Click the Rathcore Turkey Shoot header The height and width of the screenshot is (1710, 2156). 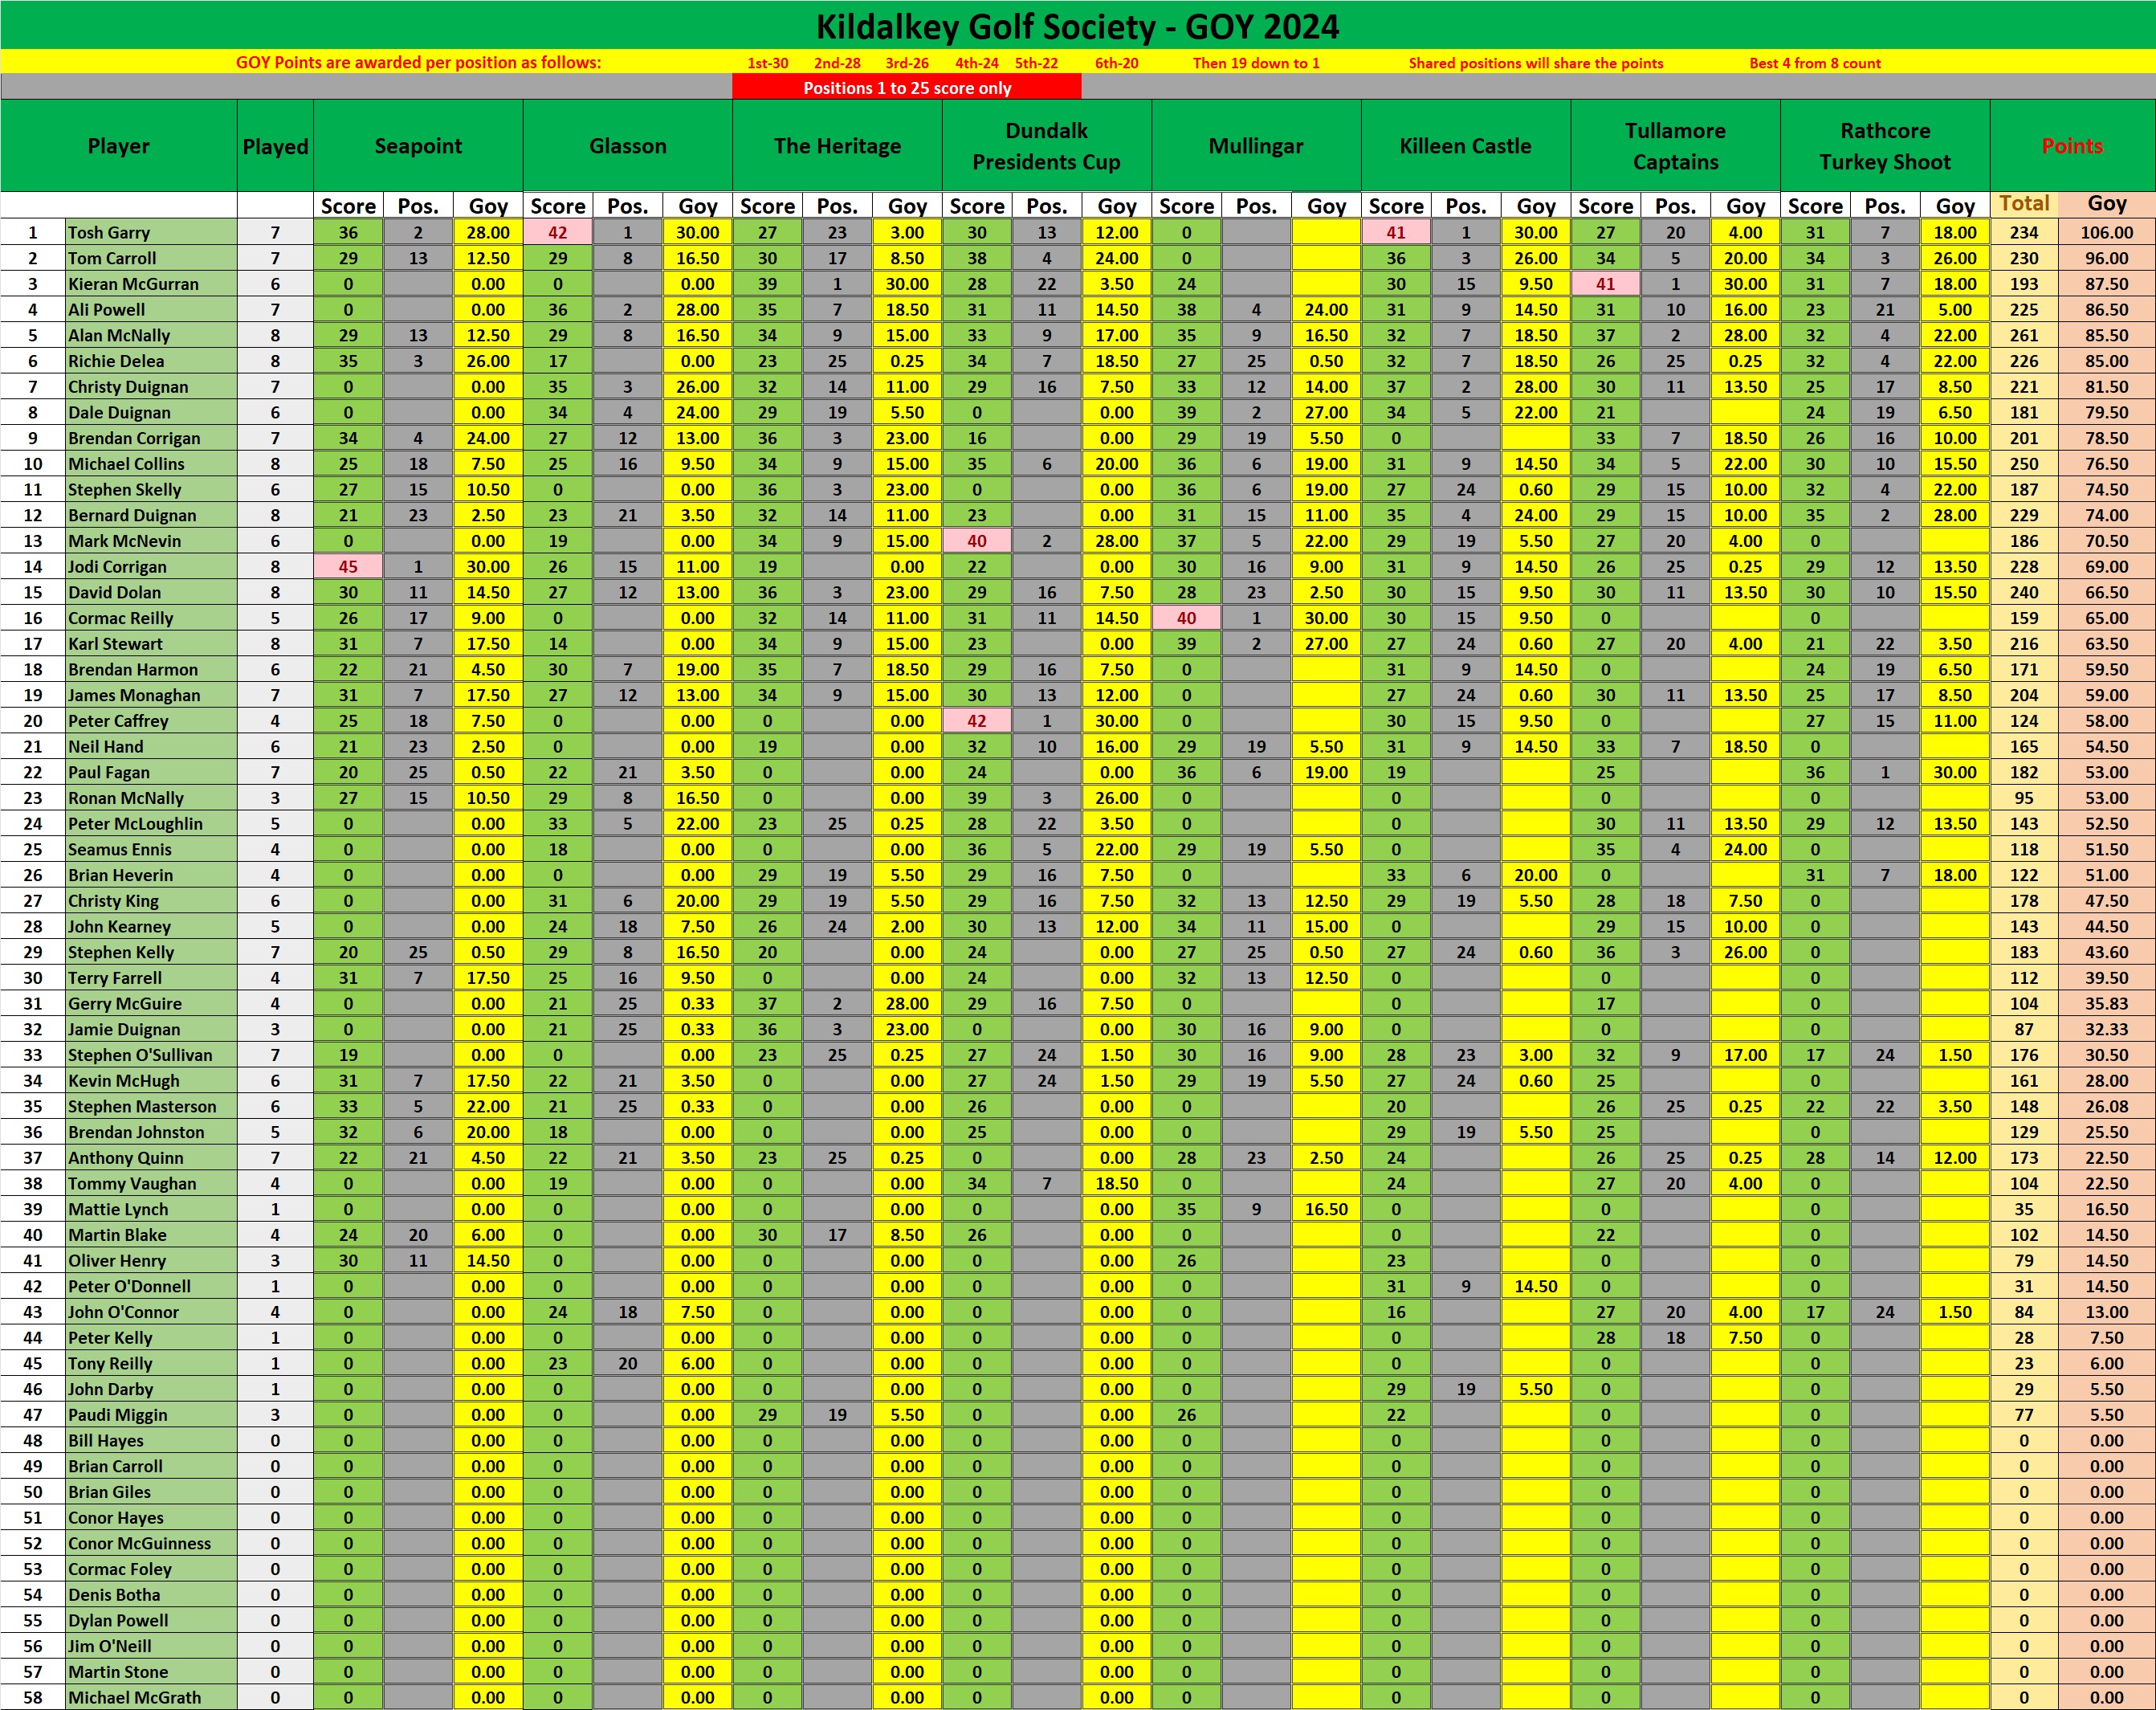1885,146
